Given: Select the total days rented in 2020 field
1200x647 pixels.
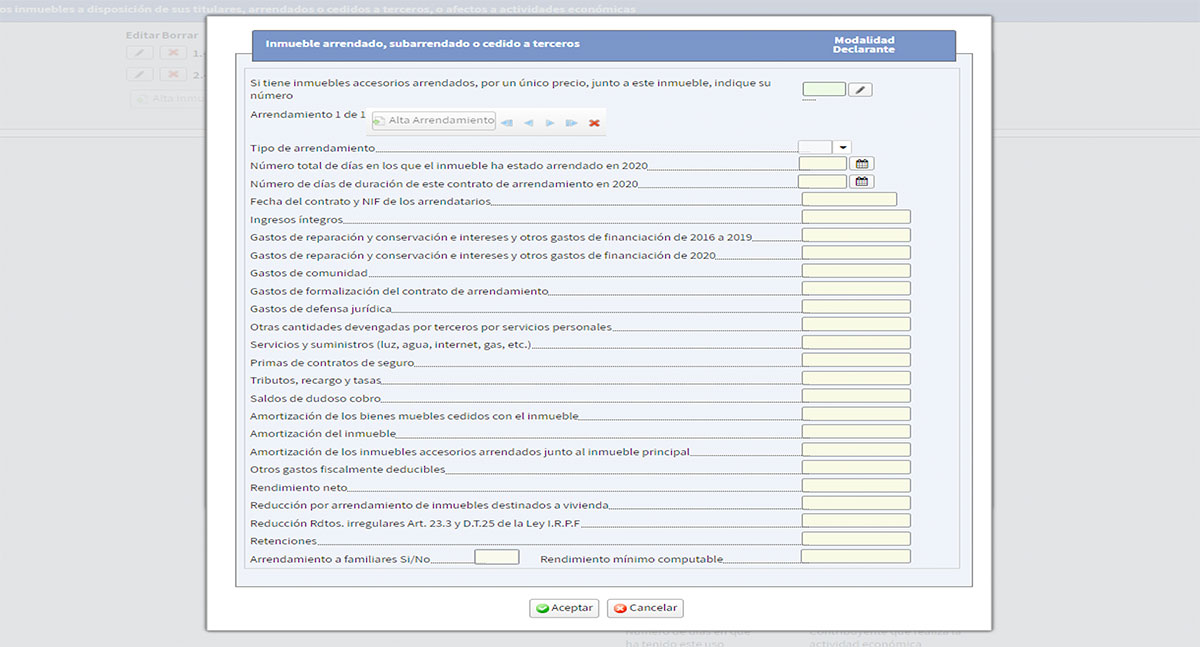Looking at the screenshot, I should (x=823, y=164).
